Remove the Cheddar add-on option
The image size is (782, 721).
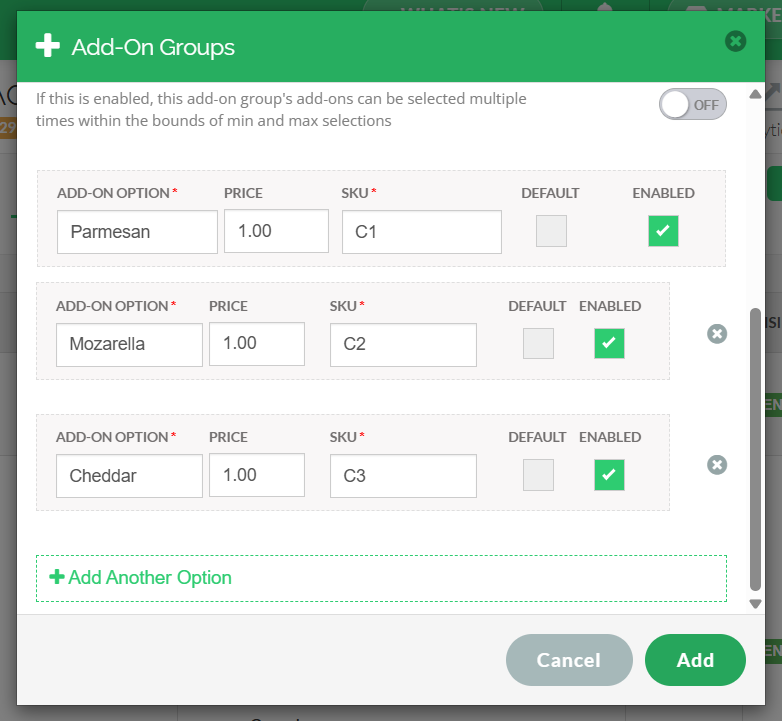pos(717,465)
